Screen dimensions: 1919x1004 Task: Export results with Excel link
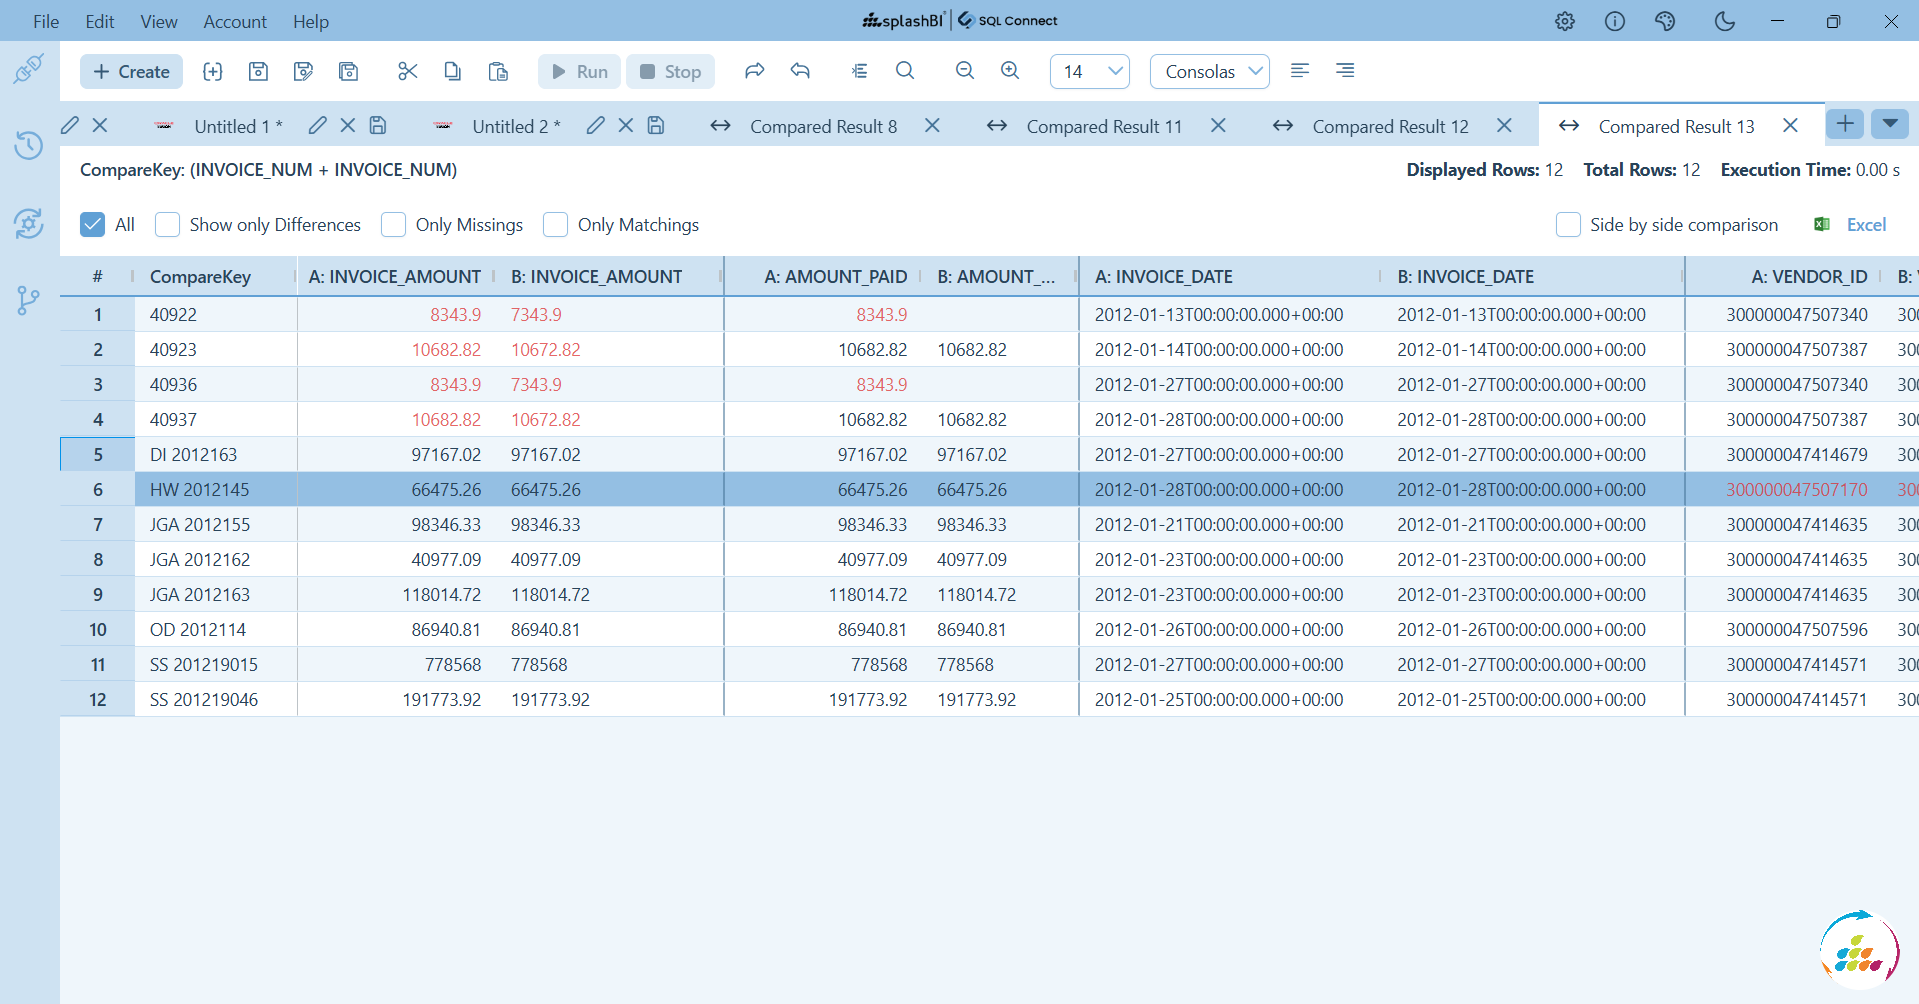point(1851,224)
